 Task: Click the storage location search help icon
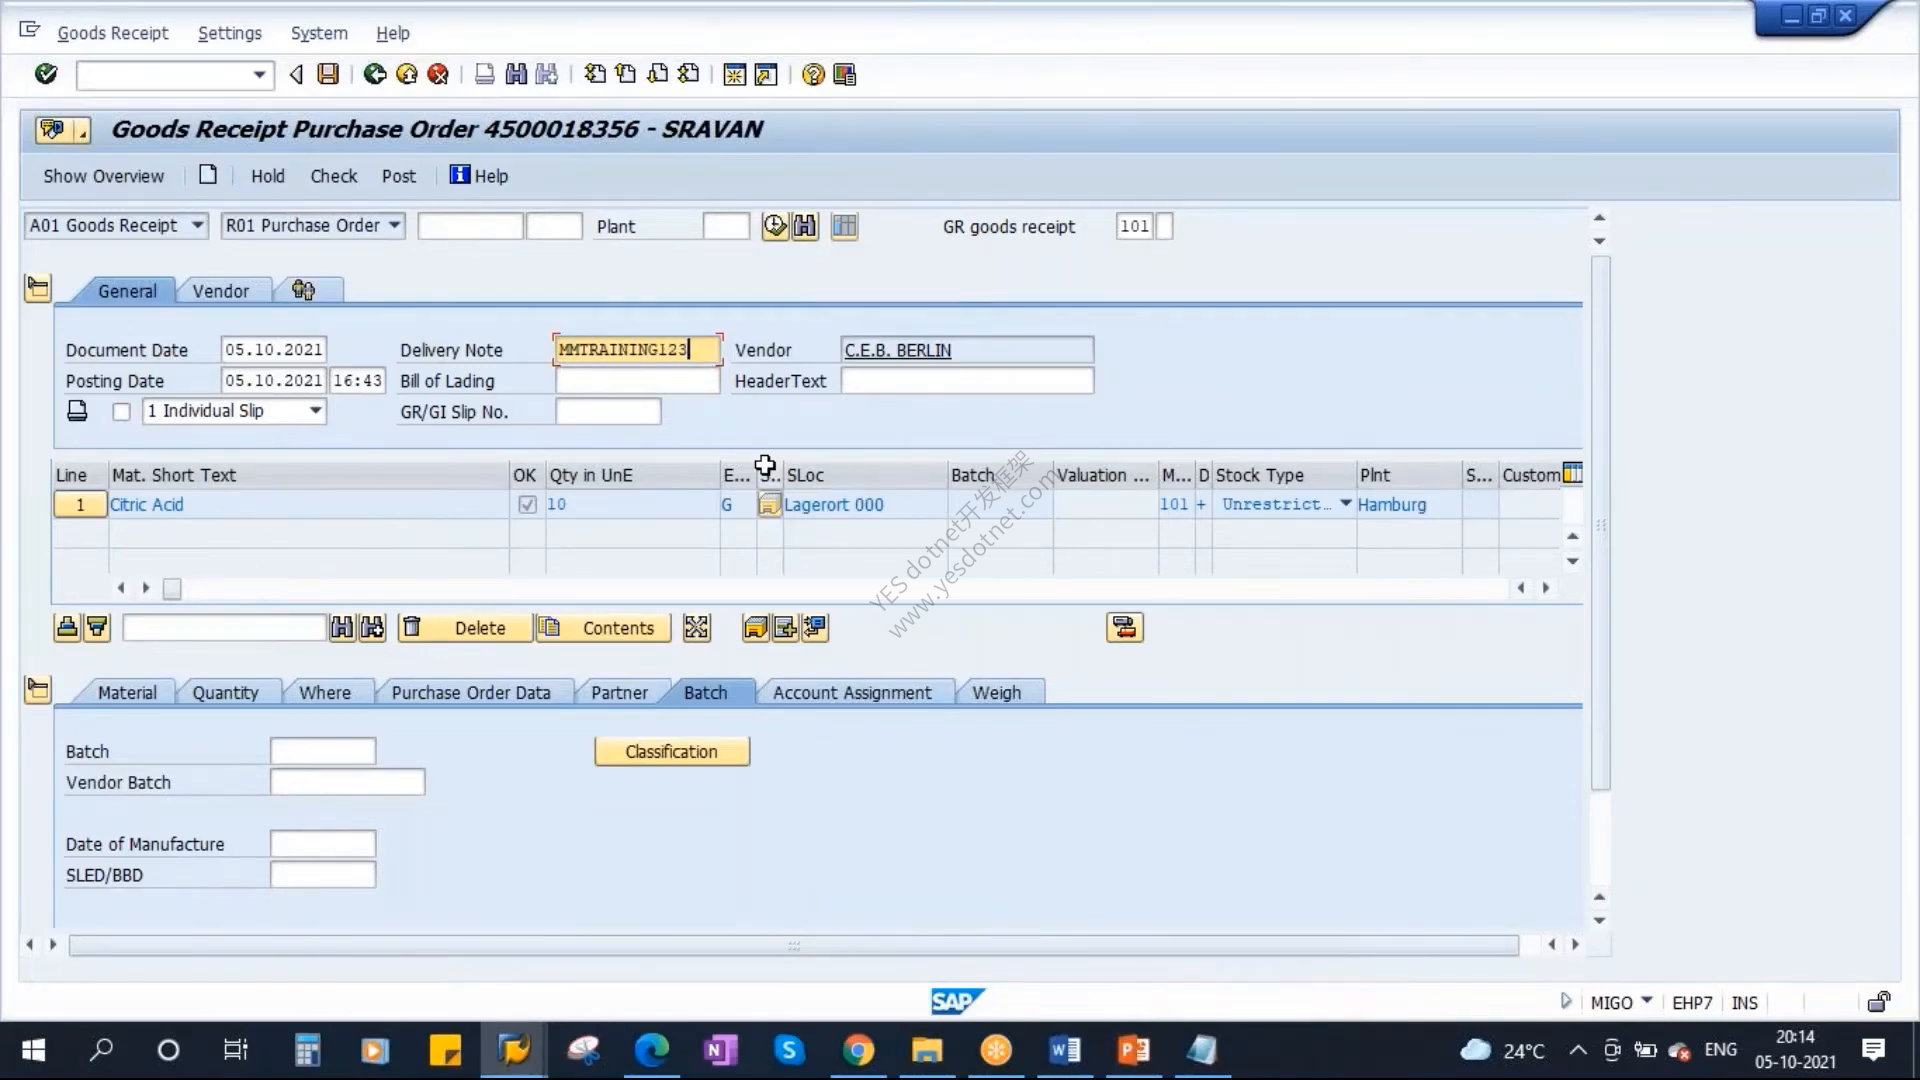click(768, 505)
